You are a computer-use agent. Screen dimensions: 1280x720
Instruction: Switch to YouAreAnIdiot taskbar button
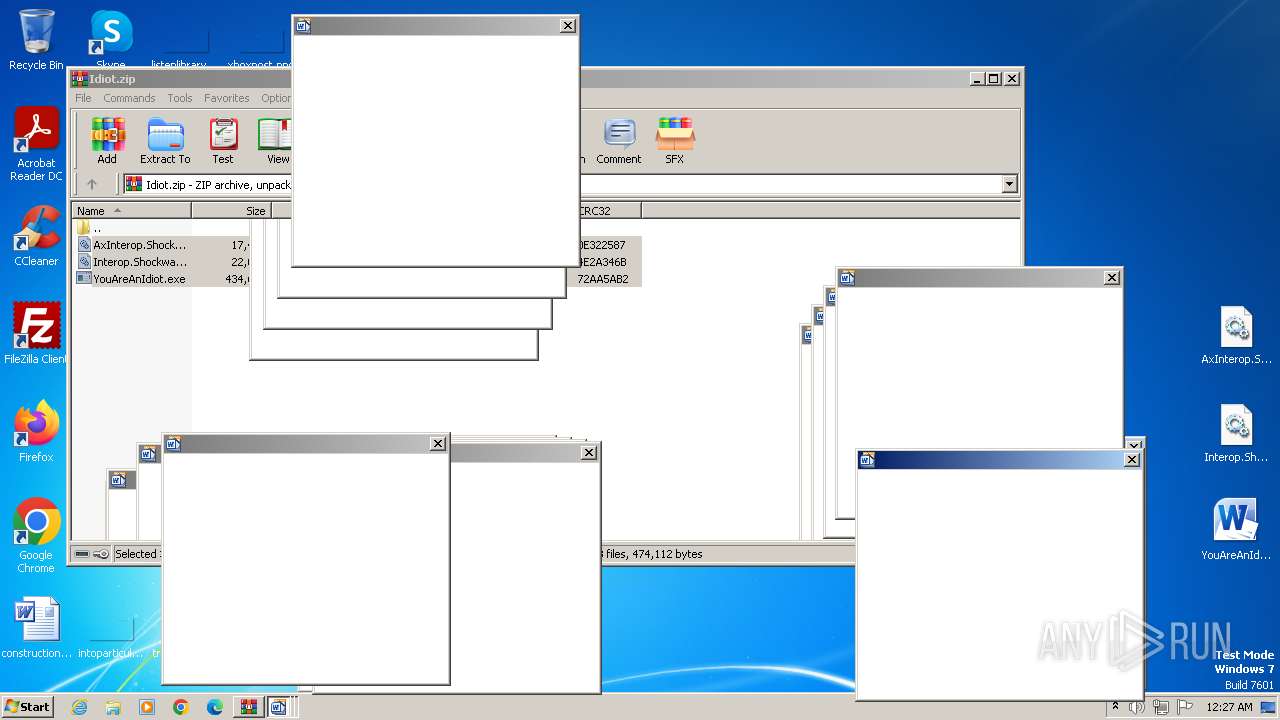[x=279, y=707]
